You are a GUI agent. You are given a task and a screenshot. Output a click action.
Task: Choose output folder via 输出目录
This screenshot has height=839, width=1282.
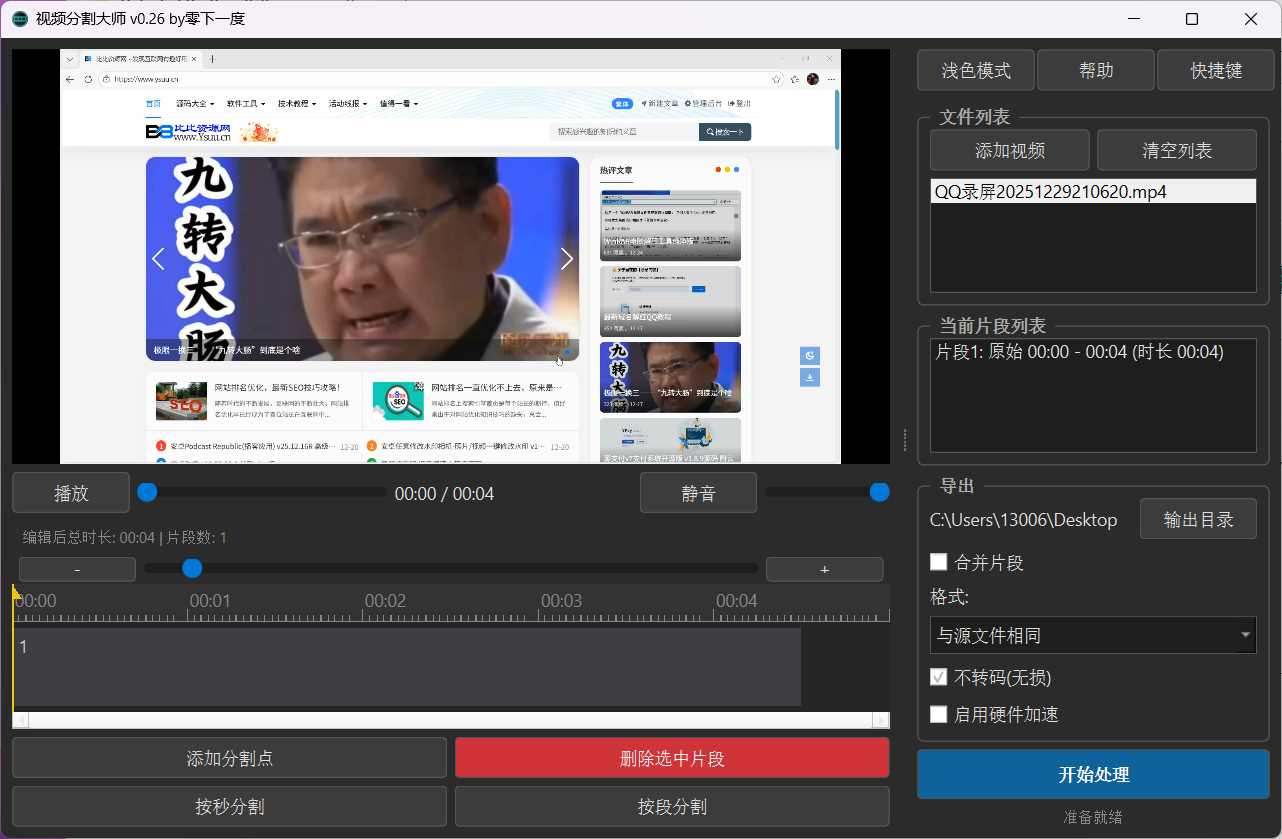click(x=1197, y=520)
